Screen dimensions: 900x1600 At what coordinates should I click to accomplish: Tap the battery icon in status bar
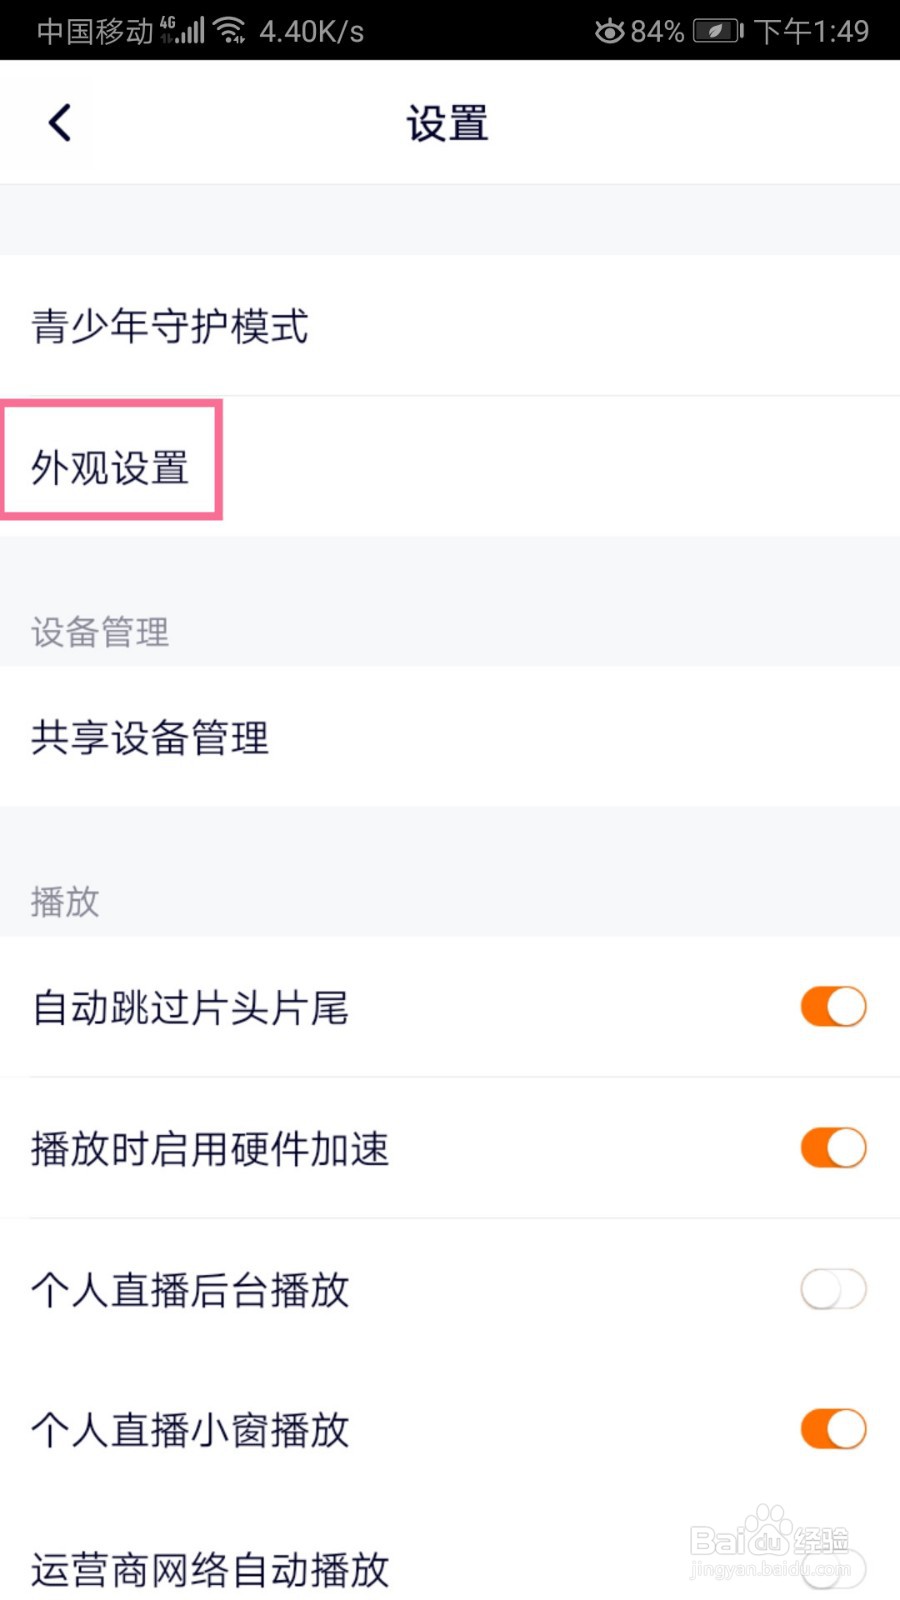[718, 31]
